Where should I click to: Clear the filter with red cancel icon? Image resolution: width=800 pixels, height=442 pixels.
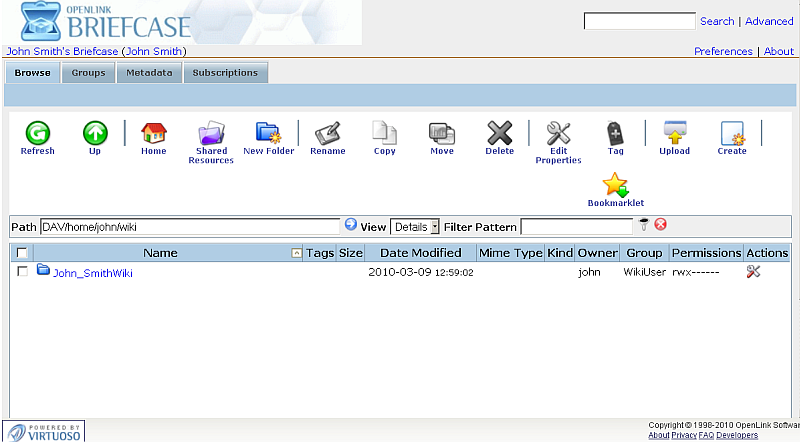[661, 225]
